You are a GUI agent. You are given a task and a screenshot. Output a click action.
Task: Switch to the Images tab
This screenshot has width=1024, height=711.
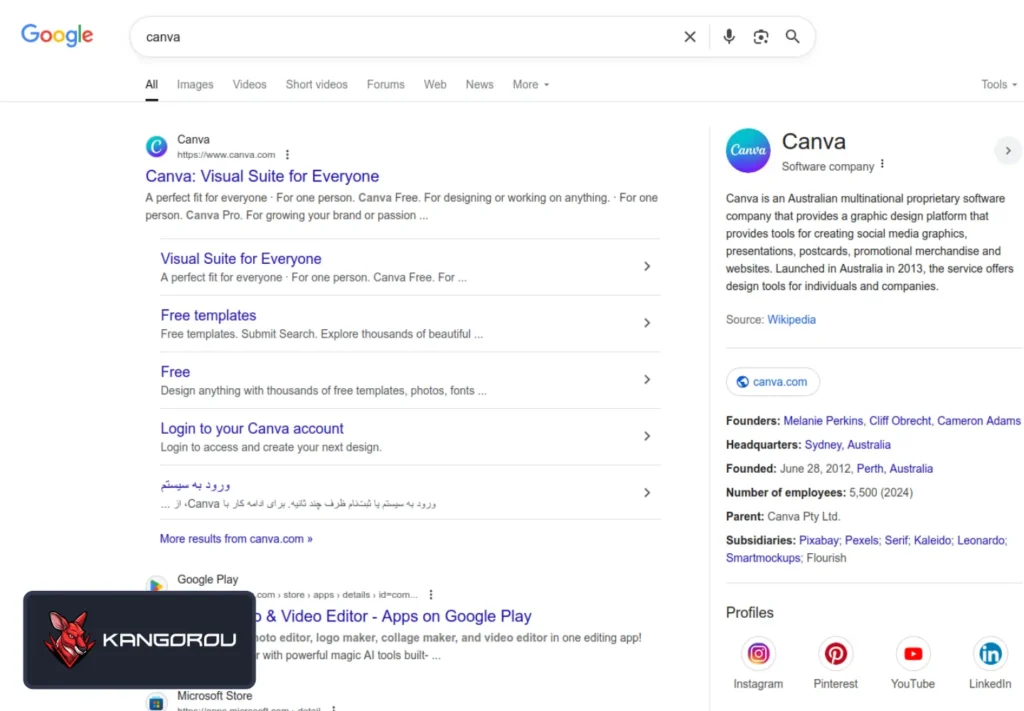(195, 85)
